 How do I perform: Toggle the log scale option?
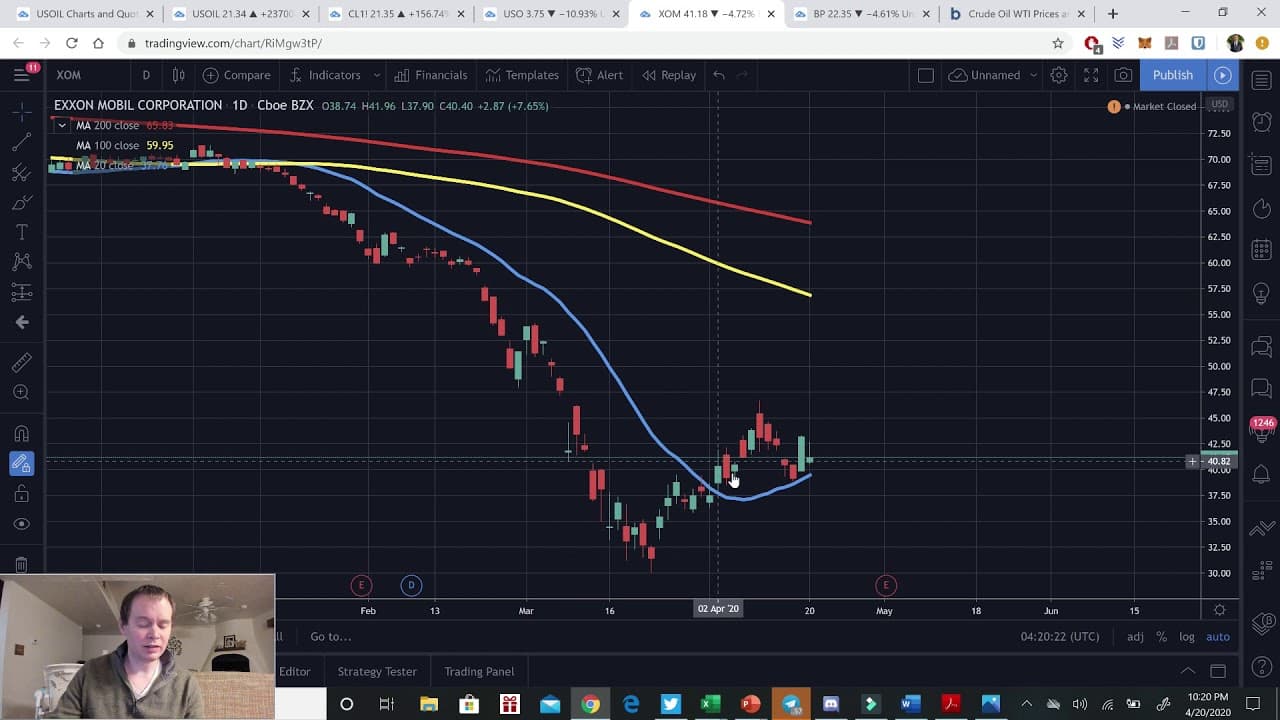tap(1186, 637)
